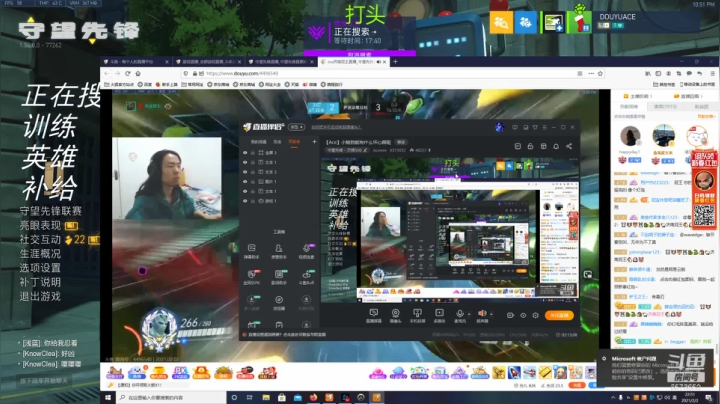Viewport: 720px width, 404px height.
Task: Click the blue group icon at game top right
Action: (526, 22)
